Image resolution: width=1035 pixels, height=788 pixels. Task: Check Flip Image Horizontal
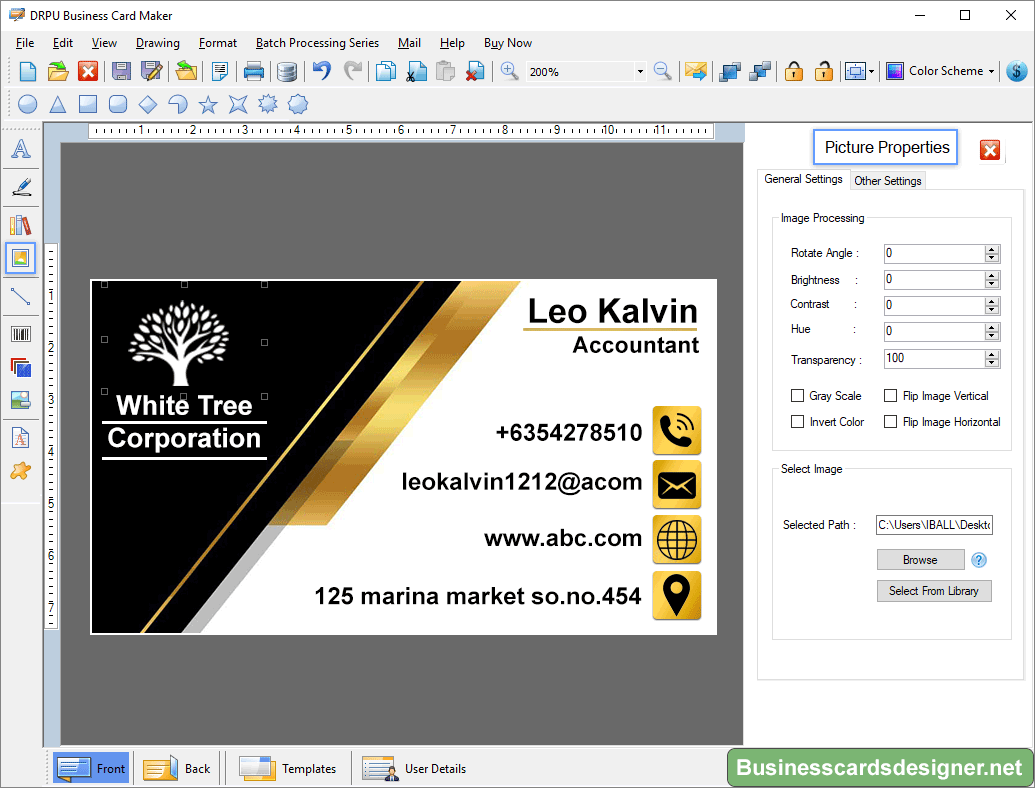(890, 421)
